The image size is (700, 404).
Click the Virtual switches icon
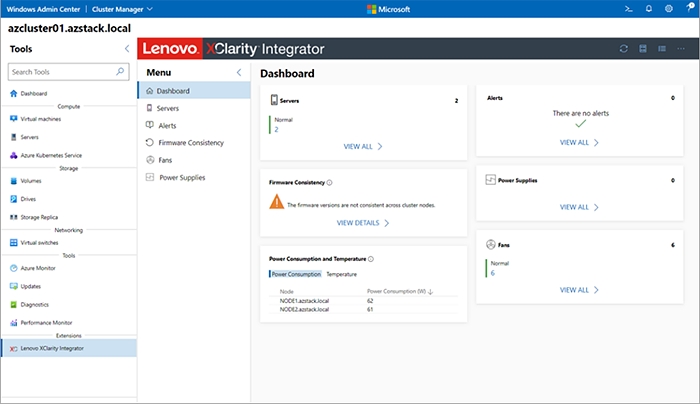click(x=13, y=243)
